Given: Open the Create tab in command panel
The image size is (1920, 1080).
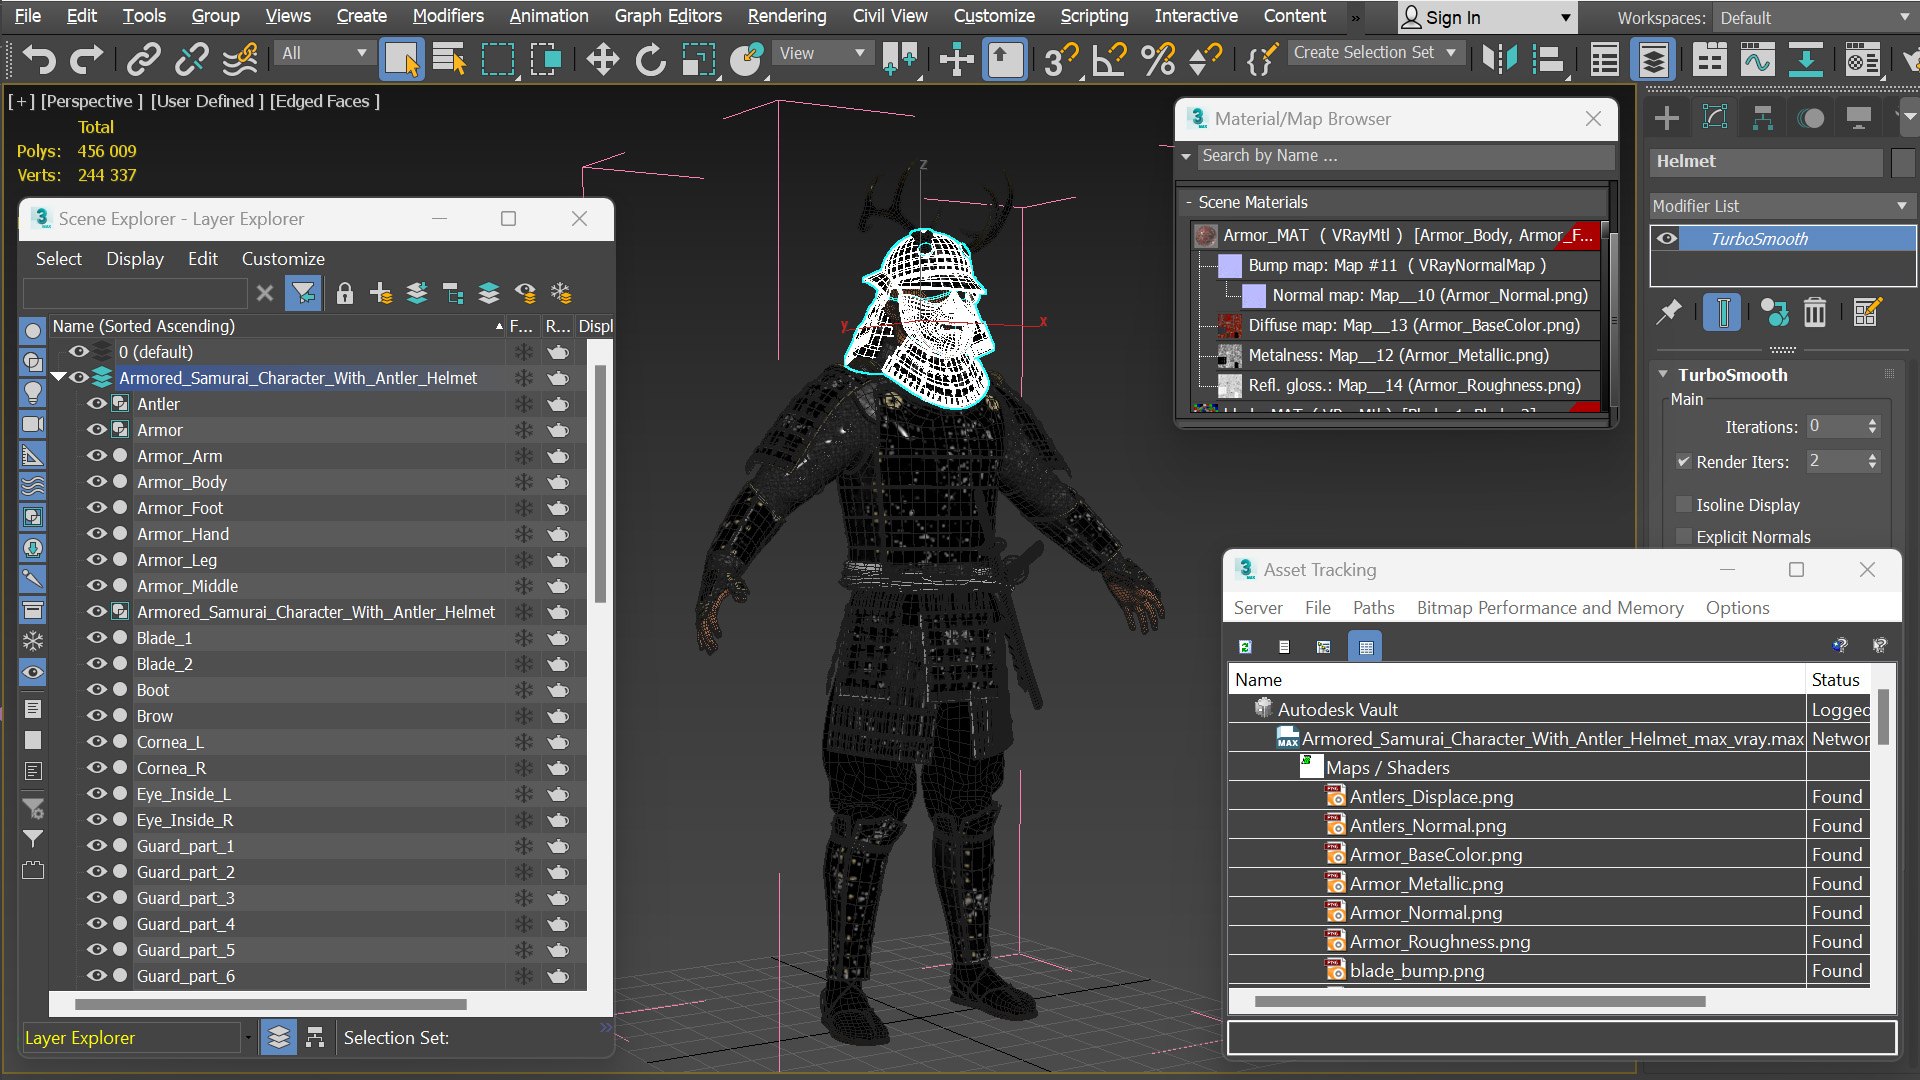Looking at the screenshot, I should 1667,118.
